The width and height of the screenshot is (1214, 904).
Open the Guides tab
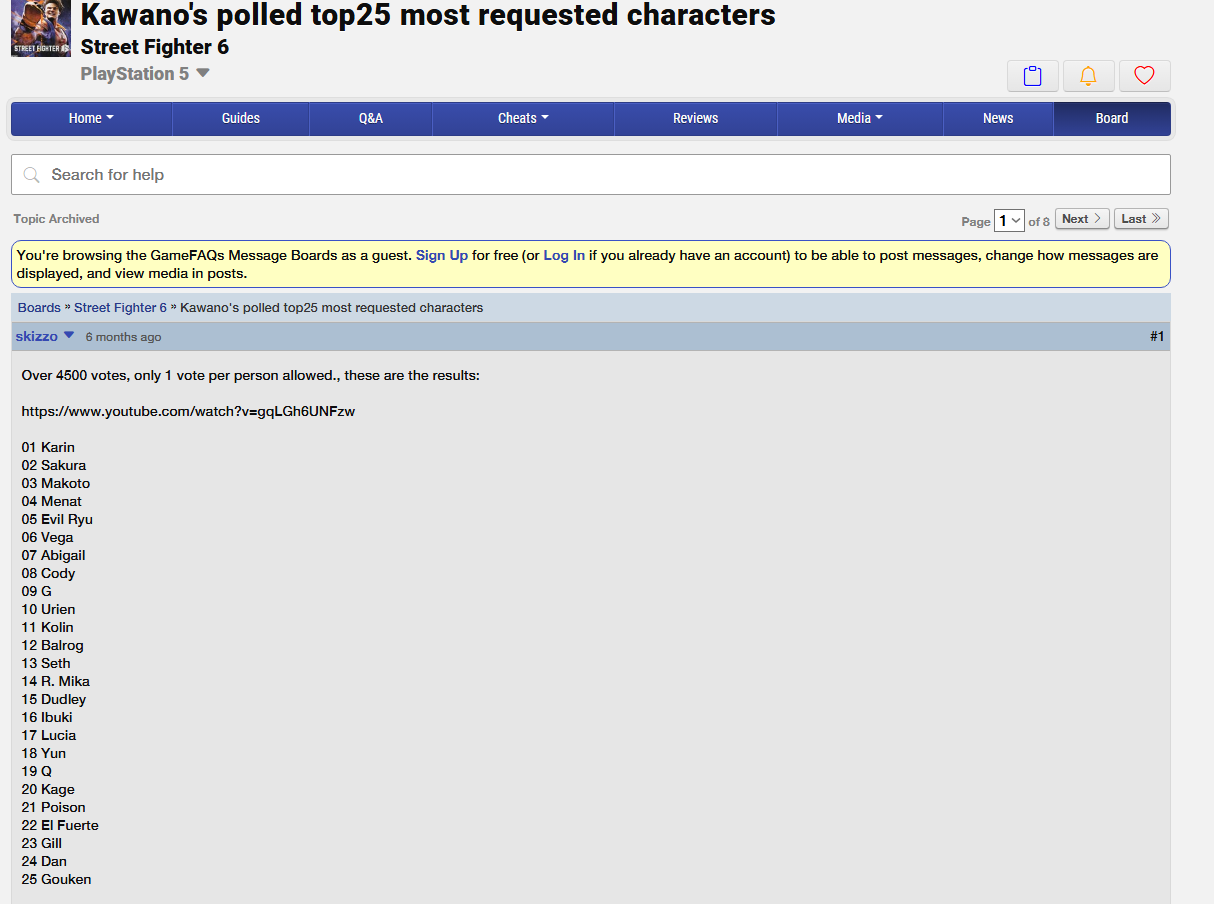tap(241, 118)
